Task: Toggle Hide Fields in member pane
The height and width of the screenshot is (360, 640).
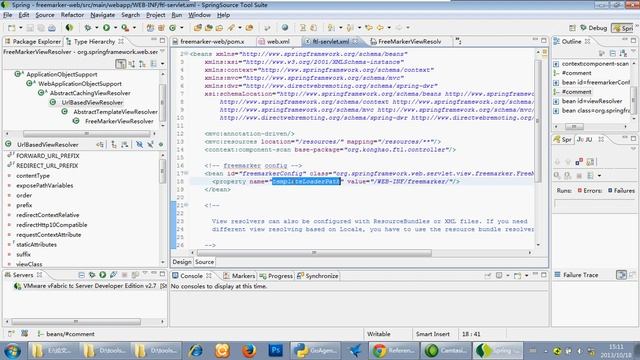Action: coord(139,144)
